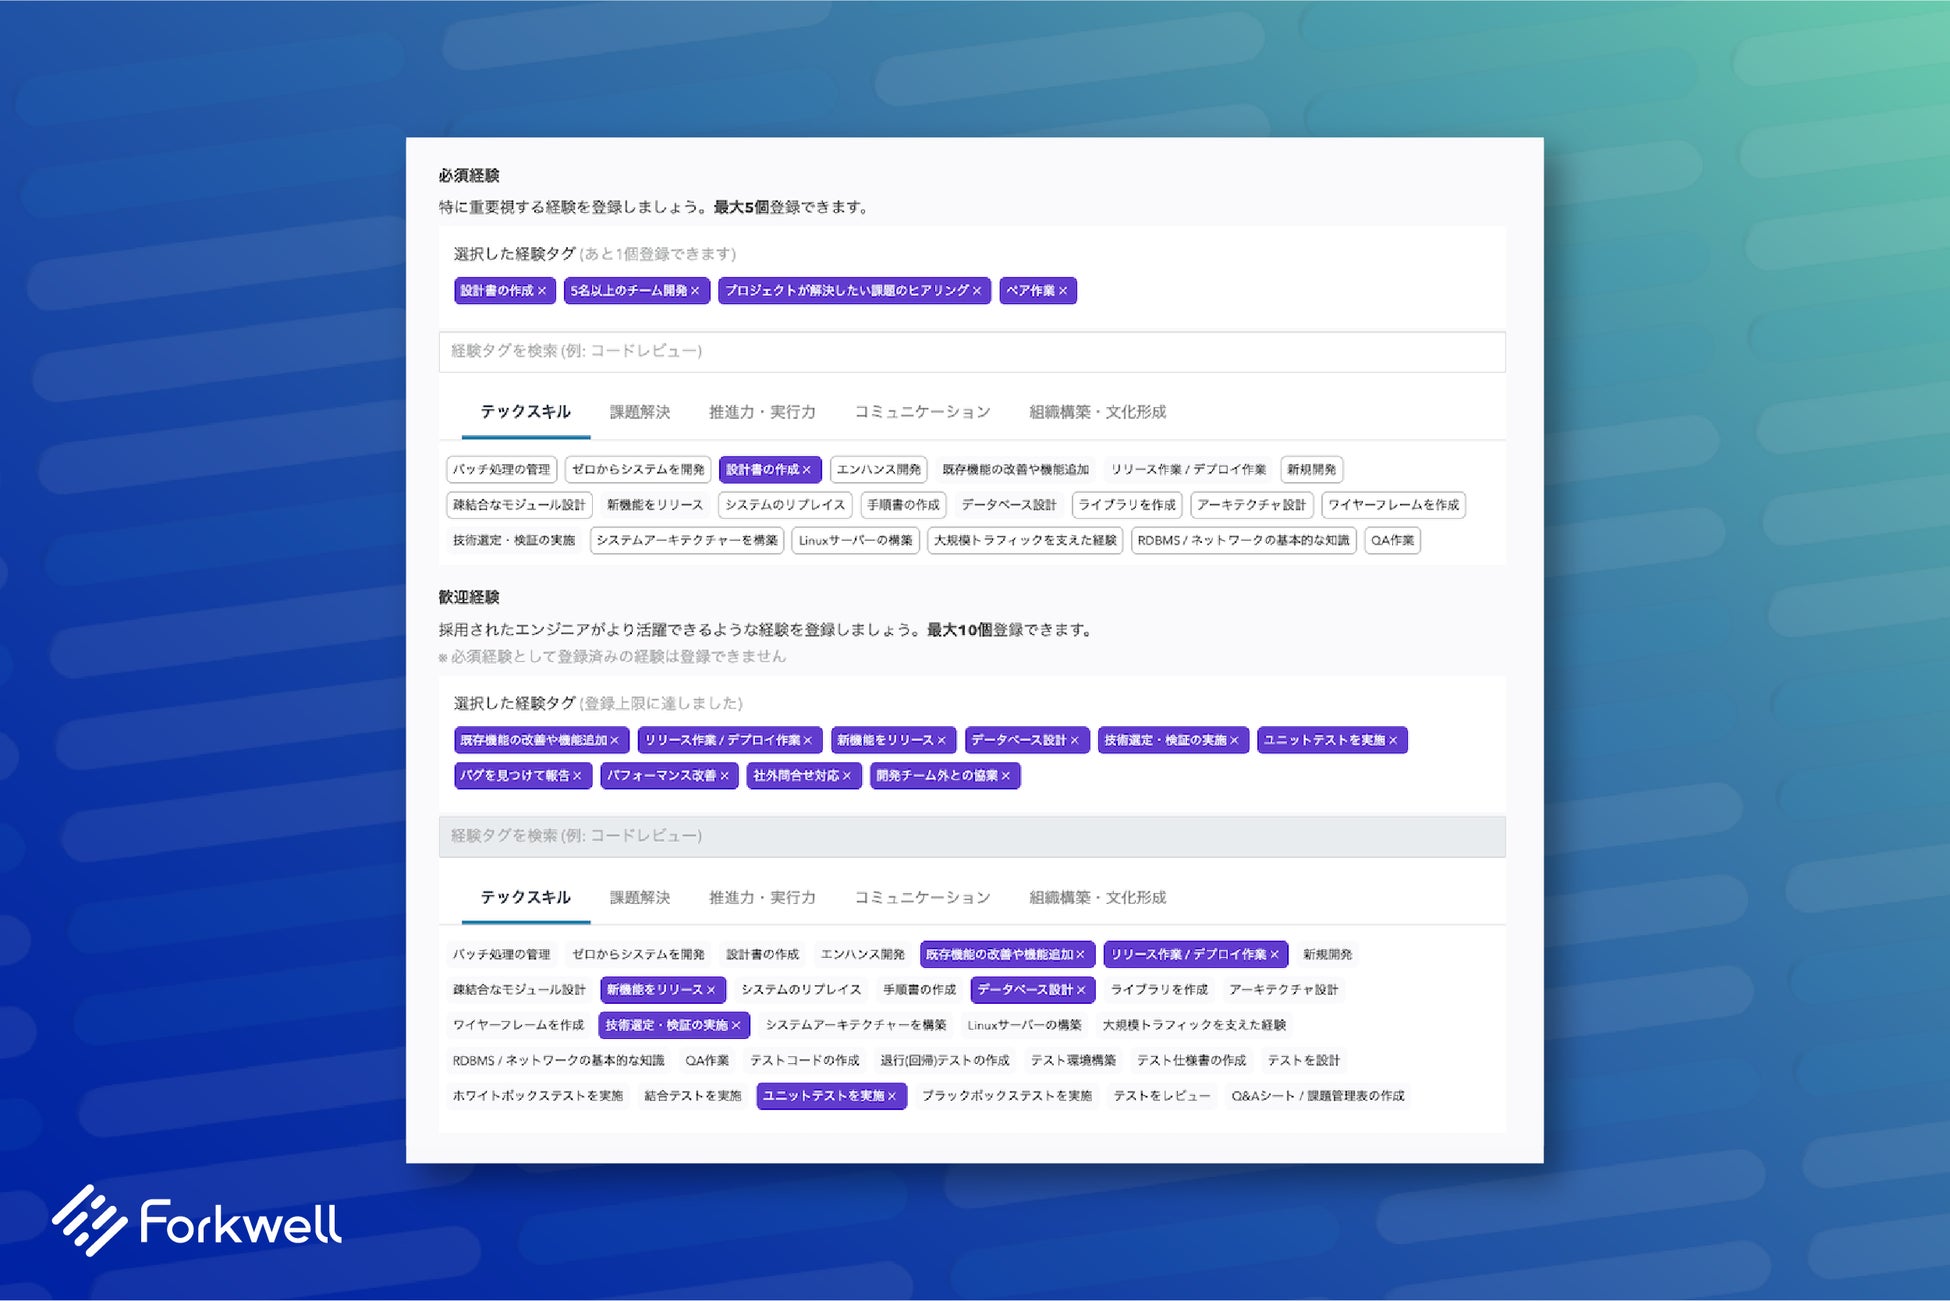Open コミュニケーション tab in required experience section
Viewport: 1950px width, 1301px height.
(922, 412)
